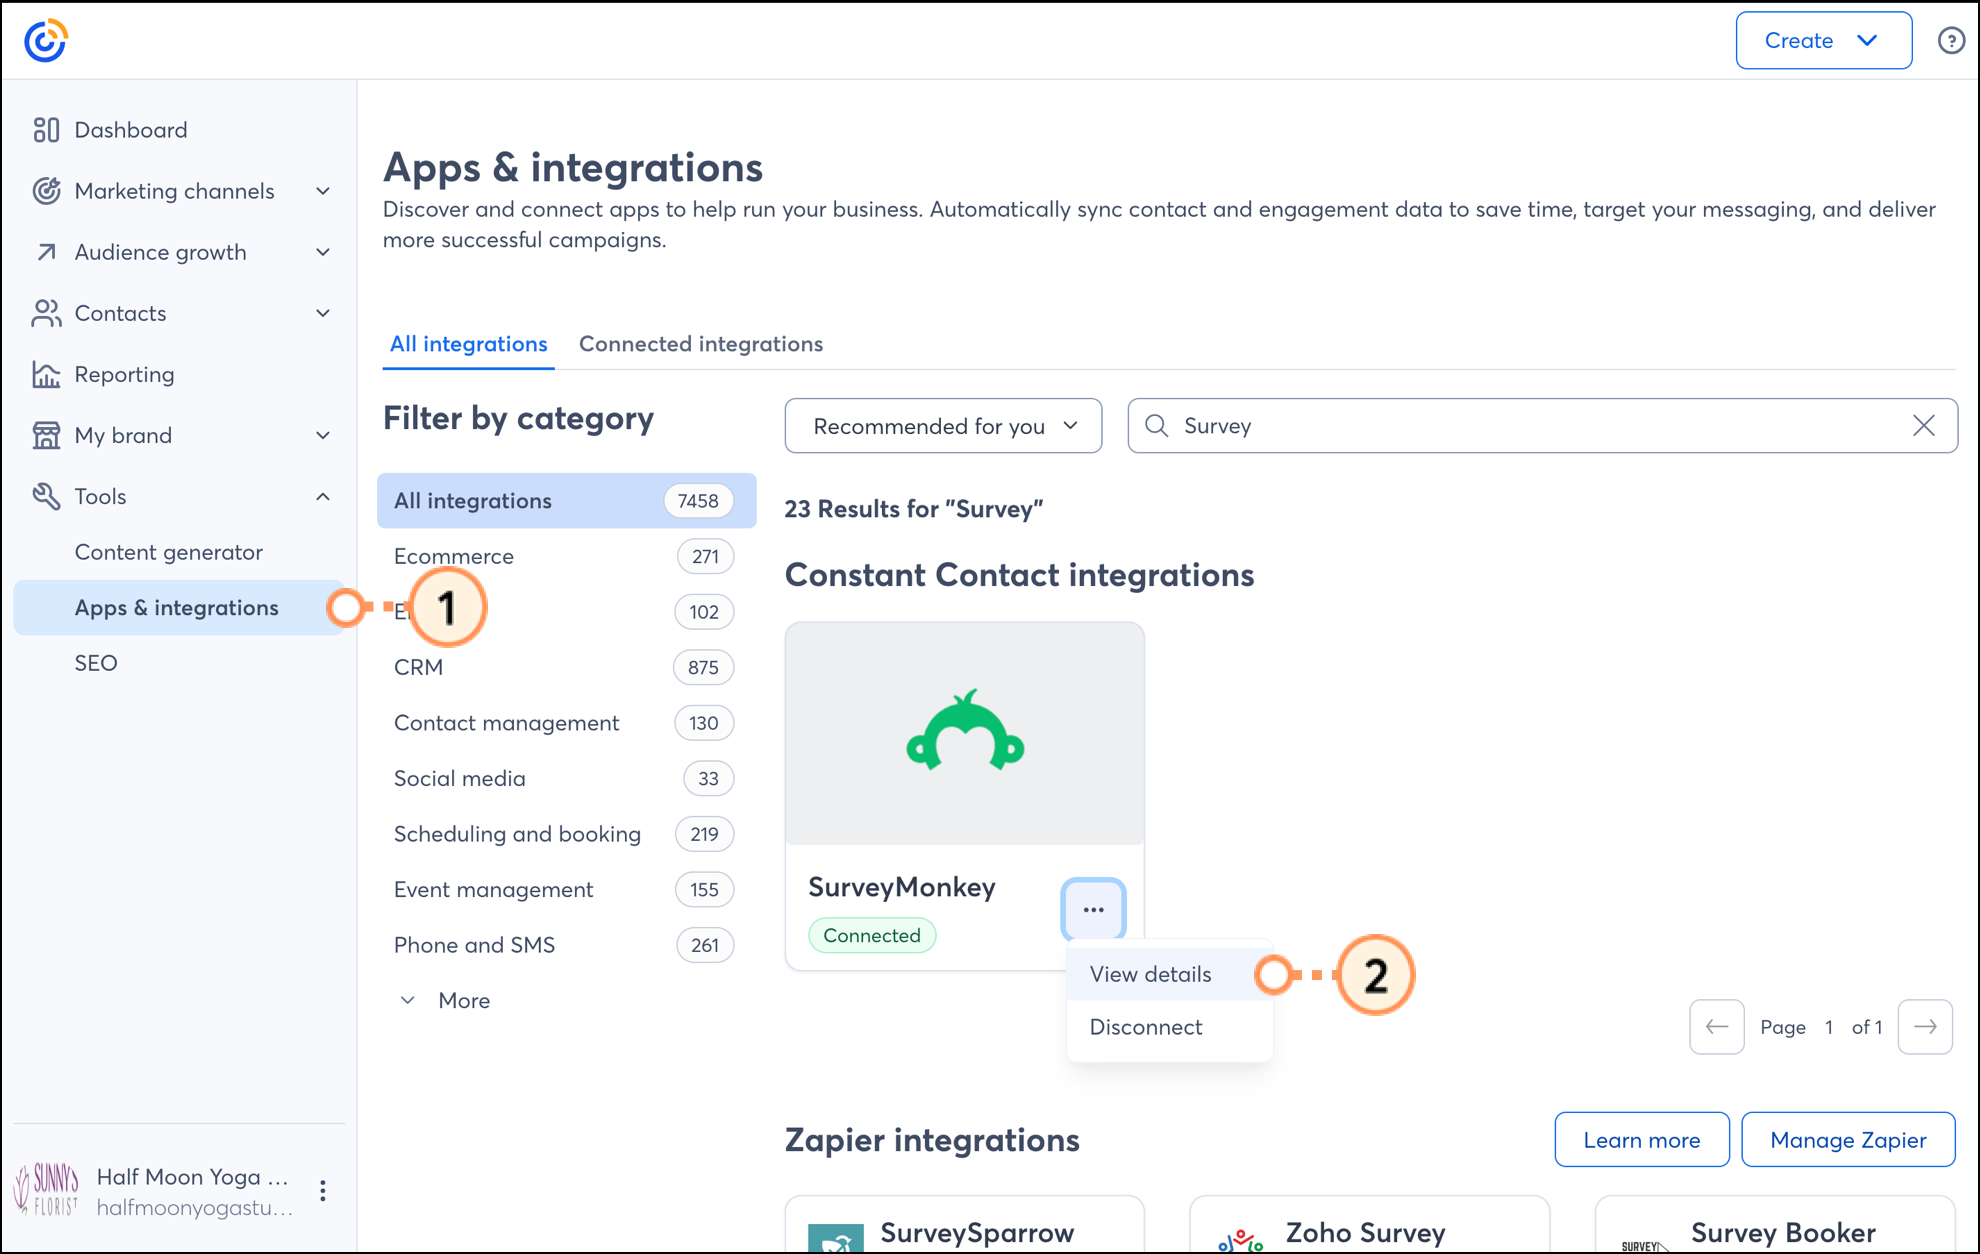Click the Half Moon Yoga account name

(x=192, y=1177)
